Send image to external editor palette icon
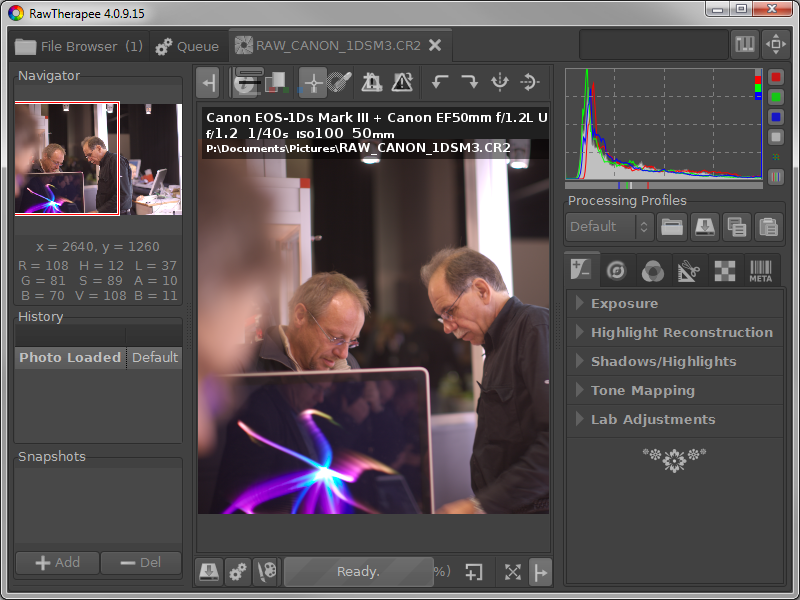Image resolution: width=800 pixels, height=600 pixels. tap(265, 572)
